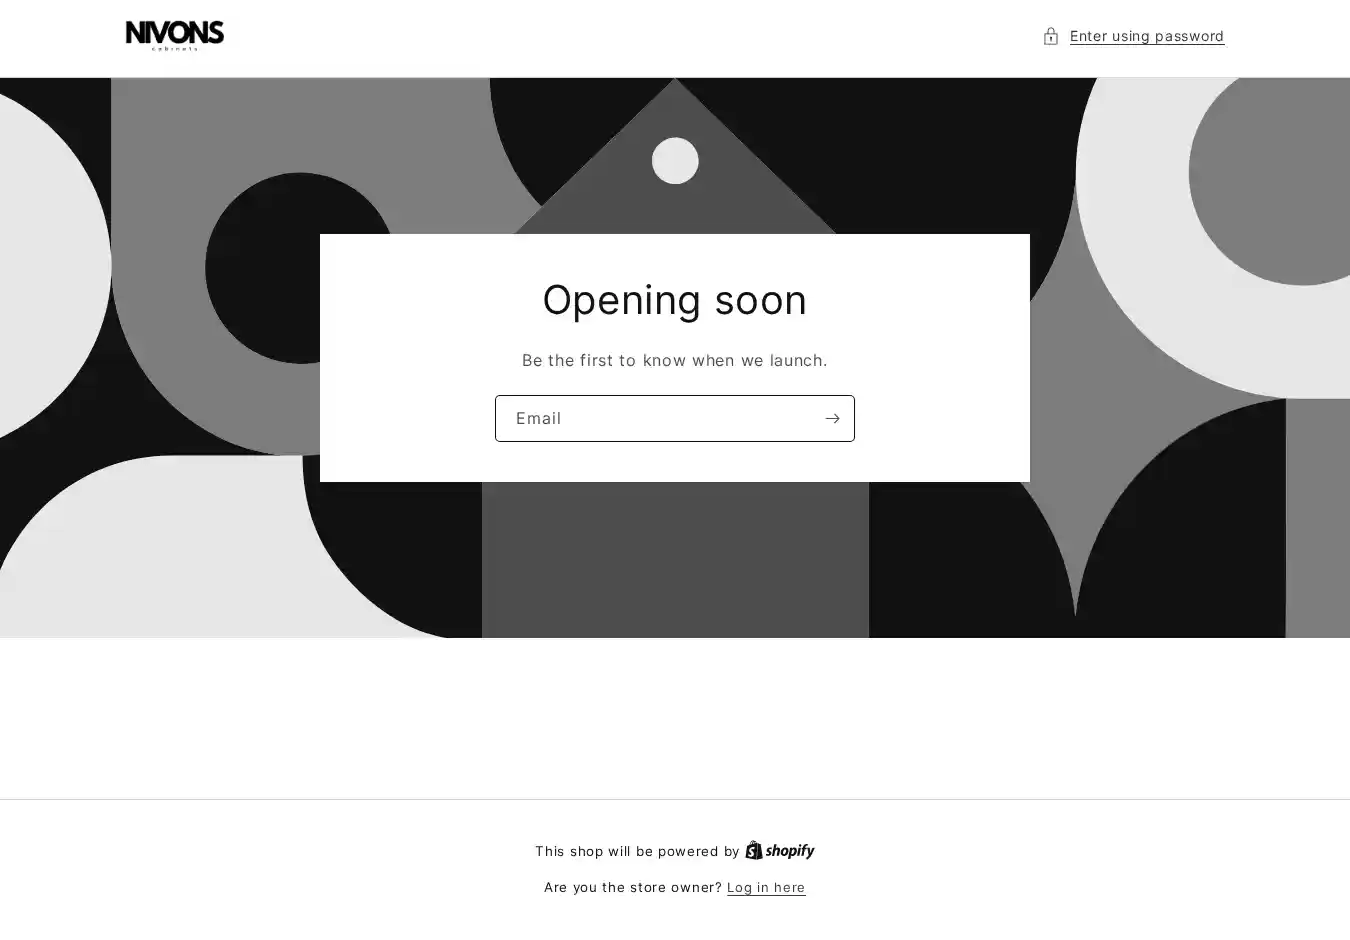The height and width of the screenshot is (940, 1350).
Task: Click the dark grey rectangle beneath signup card
Action: pos(675,560)
